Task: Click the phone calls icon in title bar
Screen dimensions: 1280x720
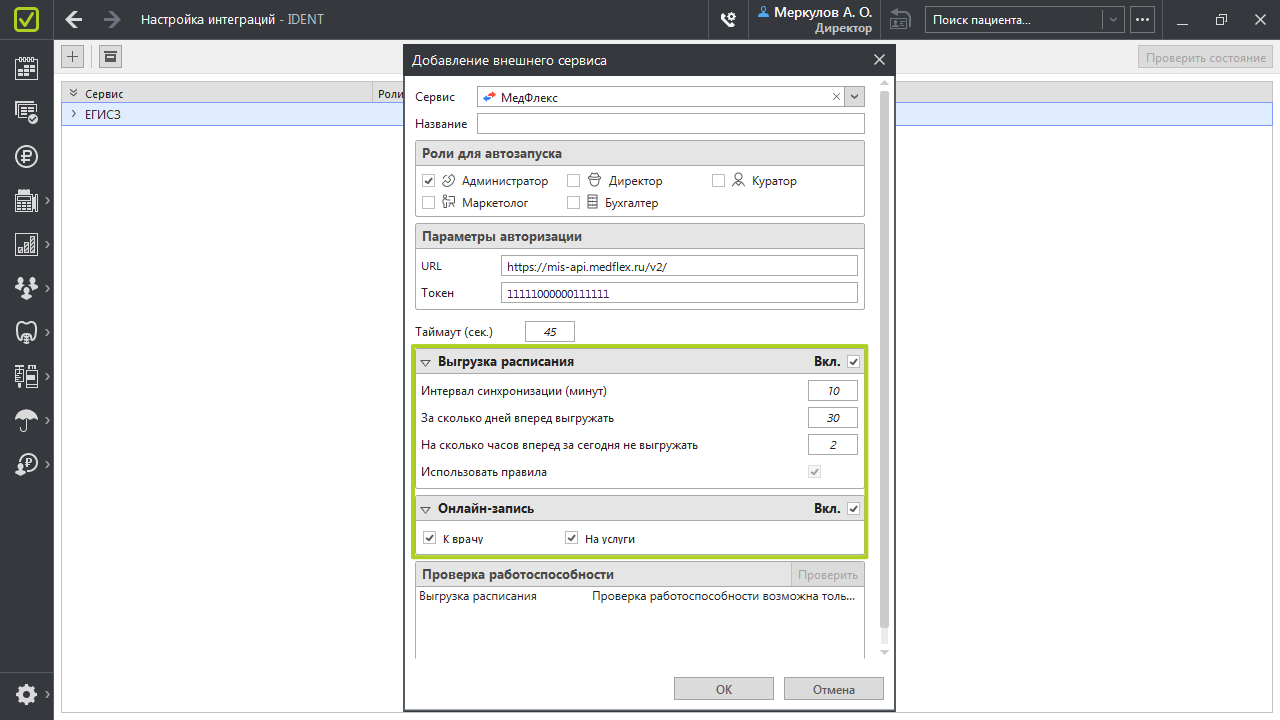Action: pos(728,20)
